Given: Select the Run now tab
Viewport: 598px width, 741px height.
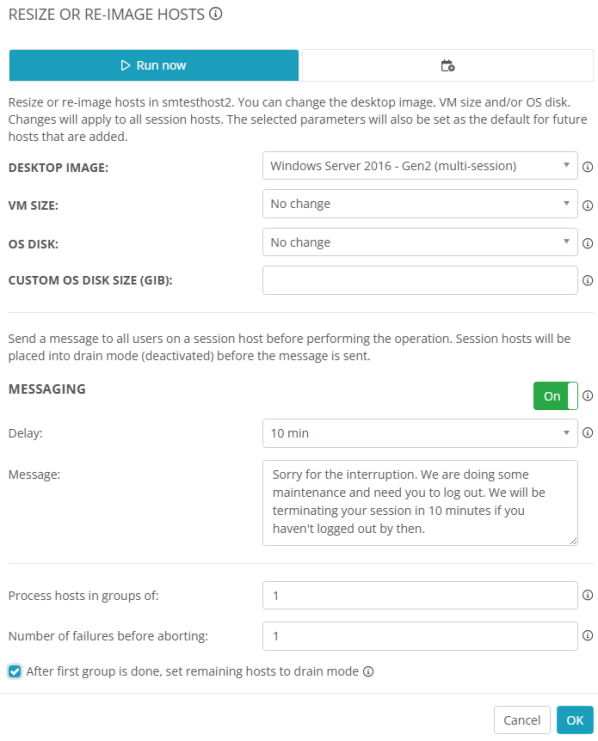Looking at the screenshot, I should click(x=154, y=65).
